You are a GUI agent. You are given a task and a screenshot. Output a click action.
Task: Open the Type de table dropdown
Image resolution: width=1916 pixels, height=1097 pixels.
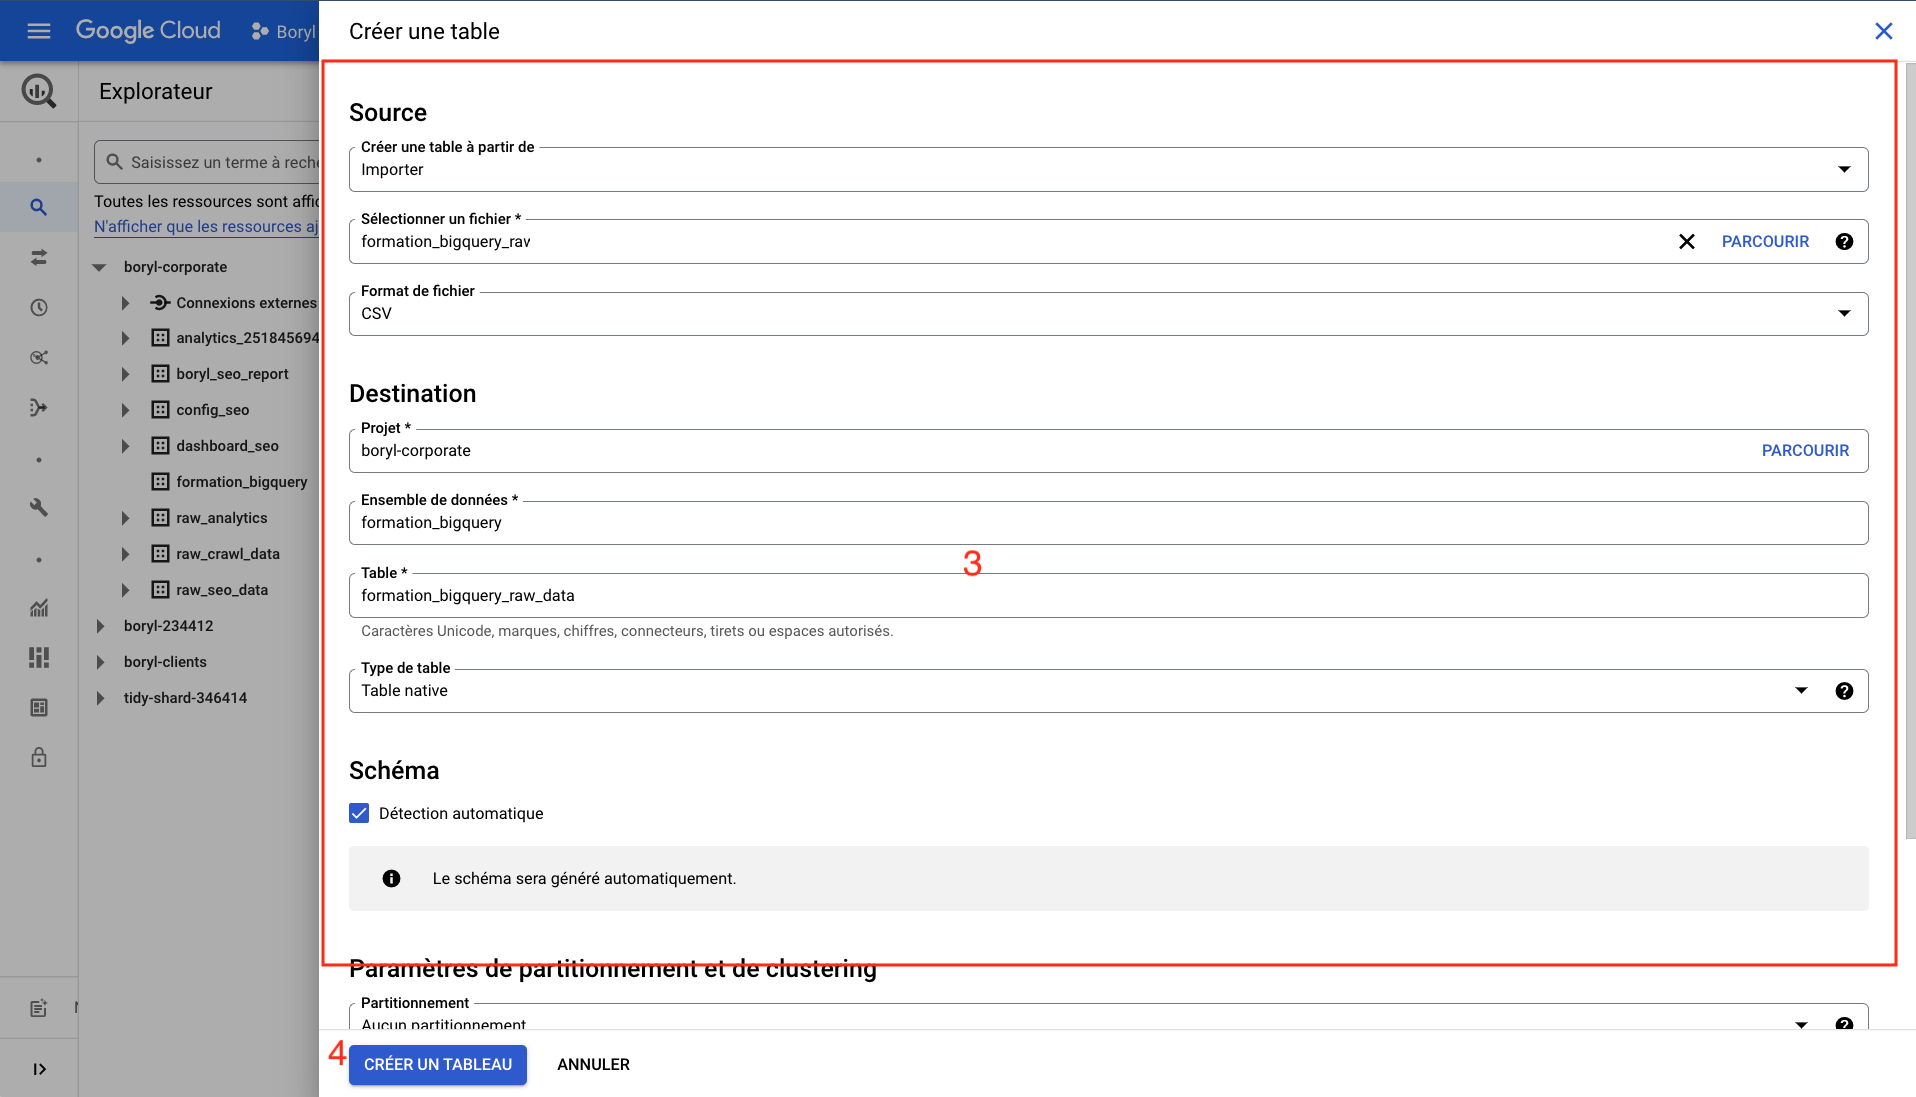click(x=1802, y=690)
